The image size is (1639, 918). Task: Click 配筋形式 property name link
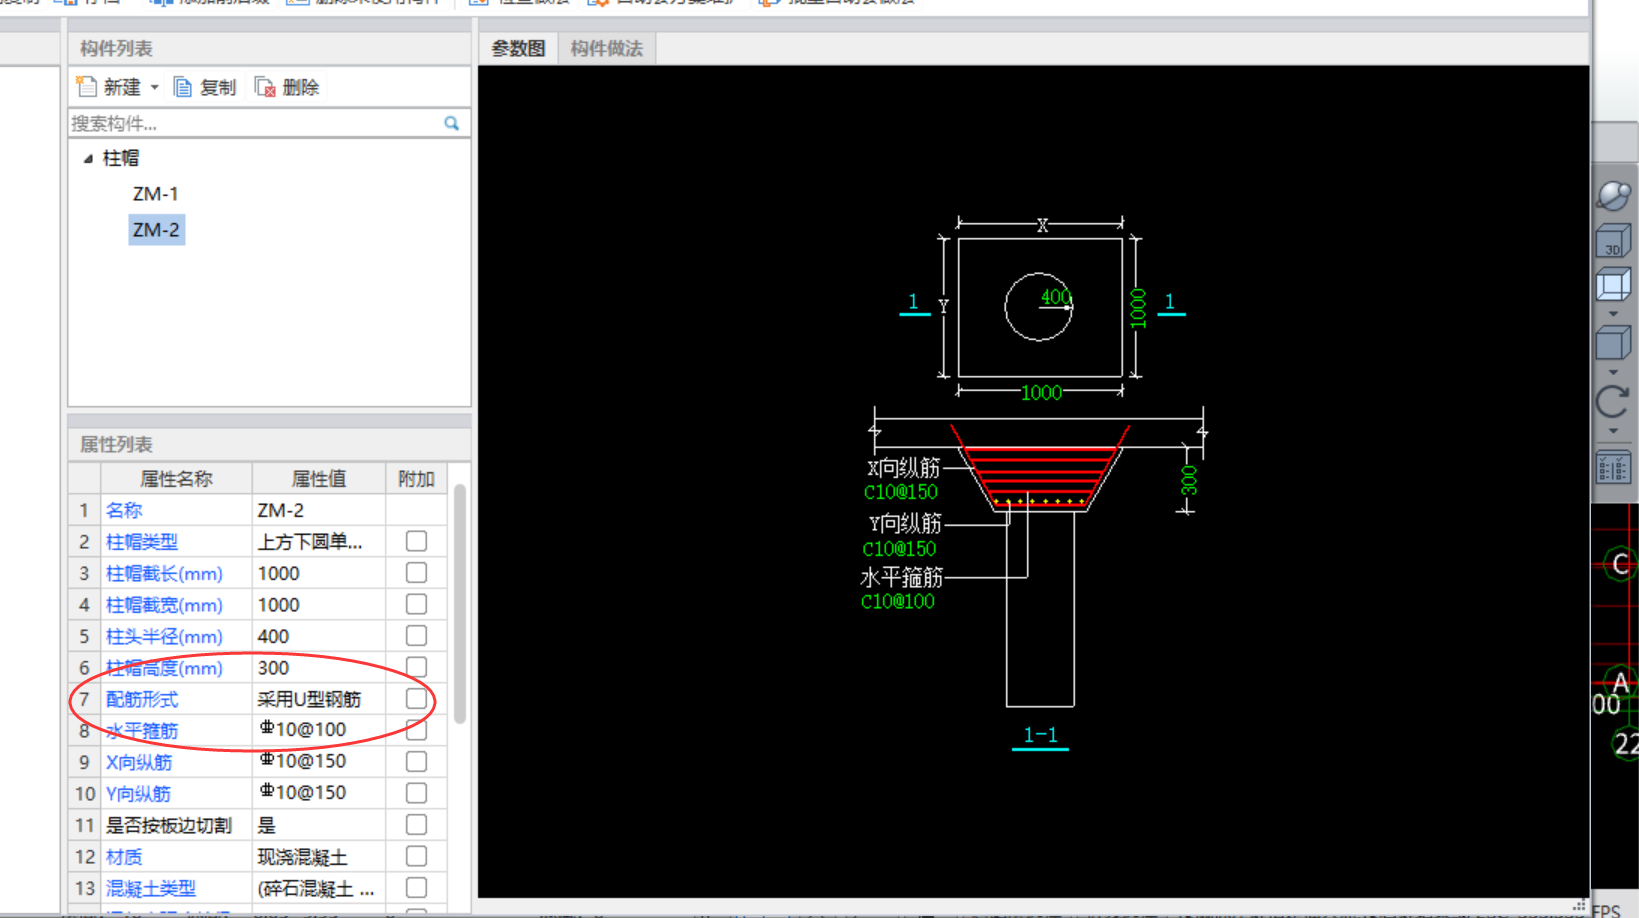coord(142,700)
